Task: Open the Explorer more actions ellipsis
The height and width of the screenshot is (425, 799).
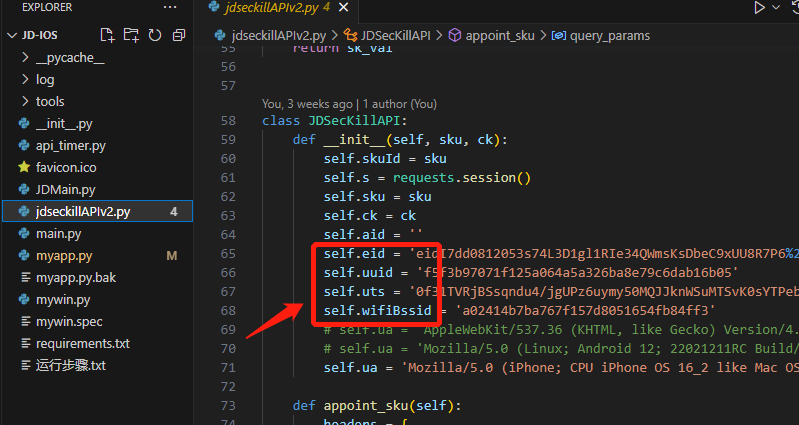Action: click(x=170, y=8)
